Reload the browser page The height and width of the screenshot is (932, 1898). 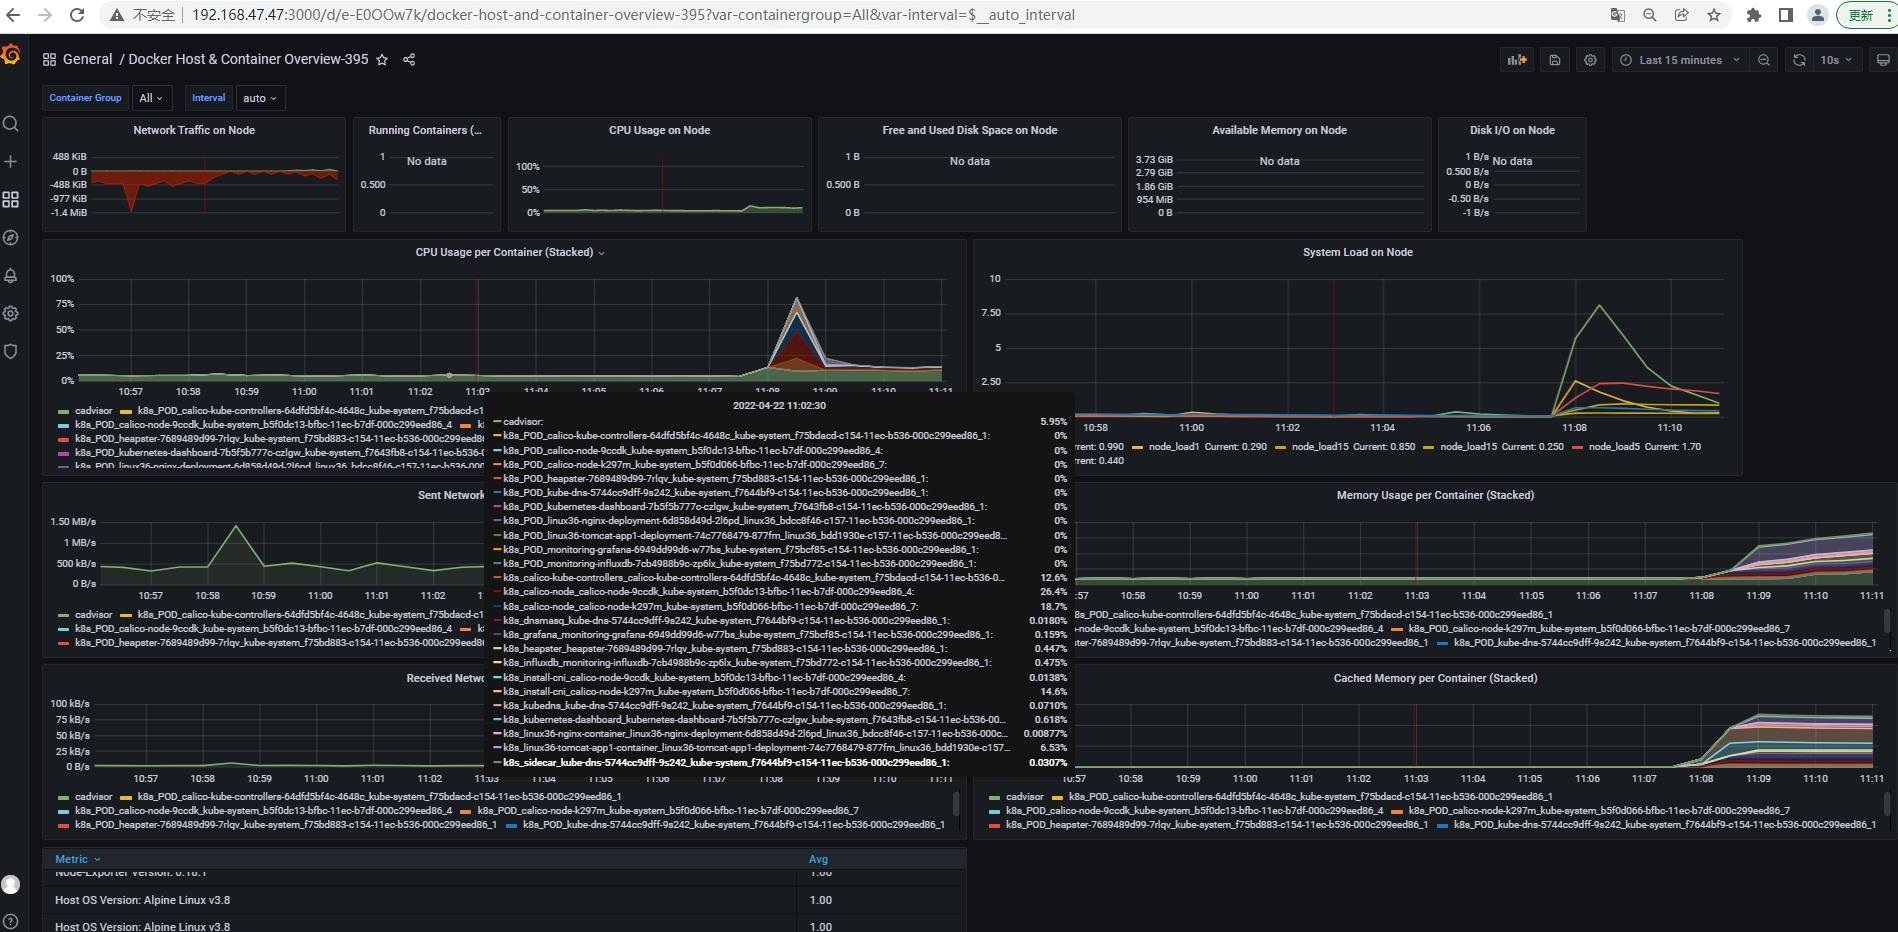[78, 15]
